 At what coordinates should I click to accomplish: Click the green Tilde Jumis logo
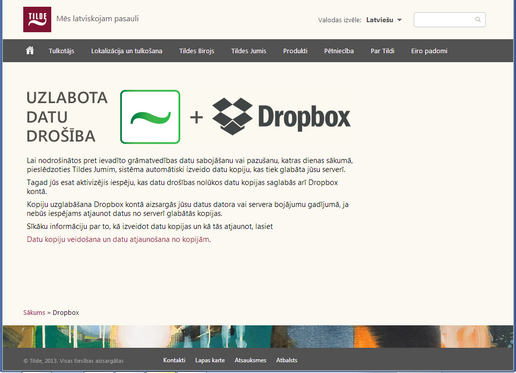point(150,117)
